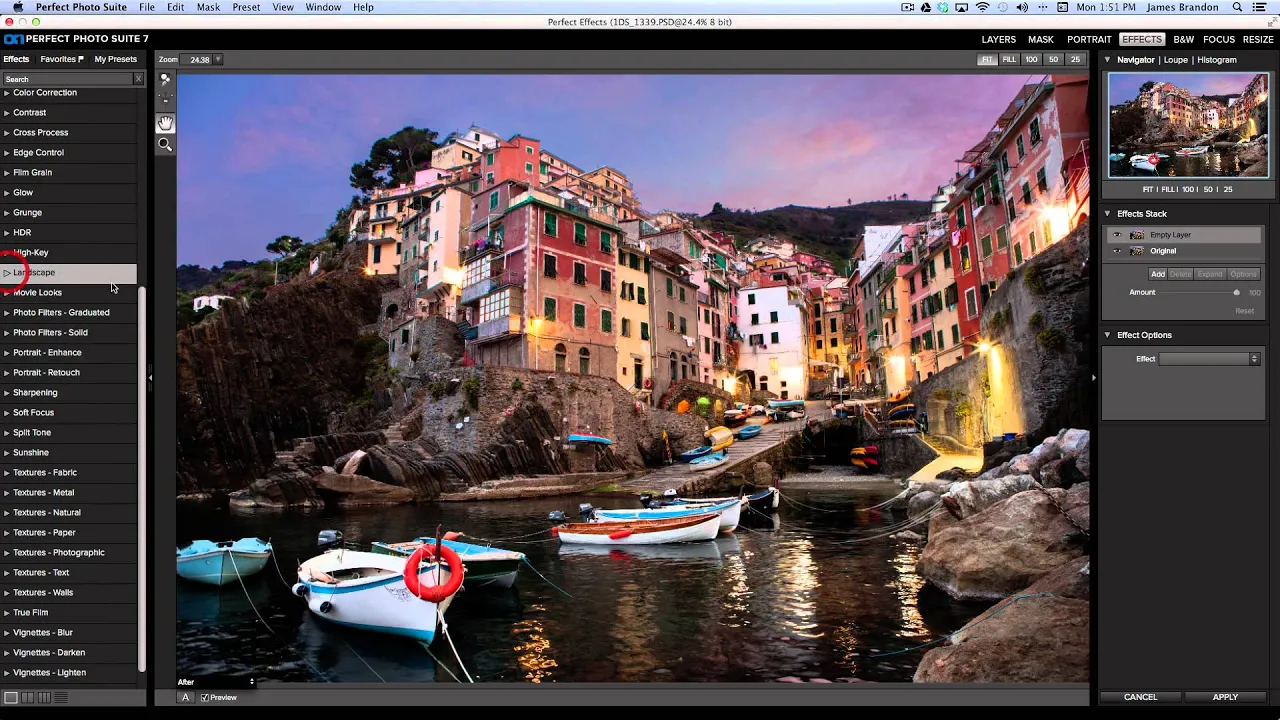Screen dimensions: 1280x720
Task: Open the Preset menu
Action: coord(246,7)
